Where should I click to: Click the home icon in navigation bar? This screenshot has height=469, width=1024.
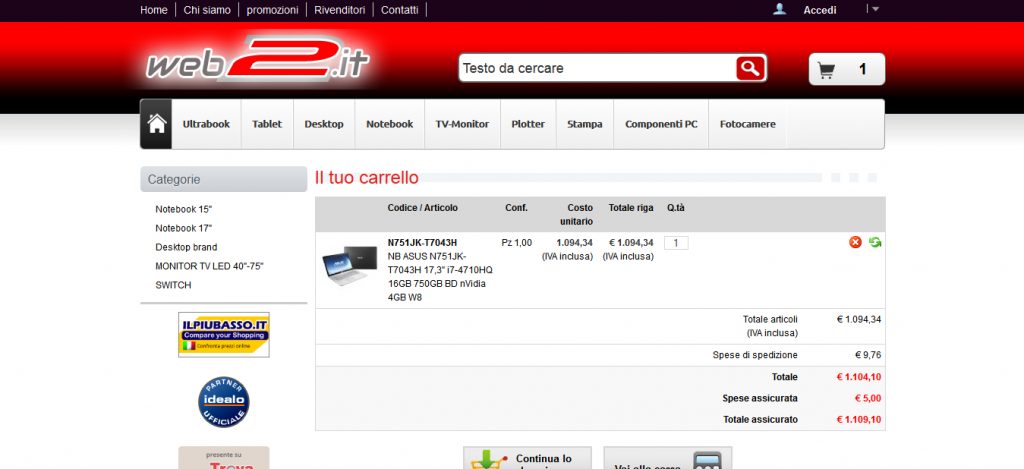point(156,124)
